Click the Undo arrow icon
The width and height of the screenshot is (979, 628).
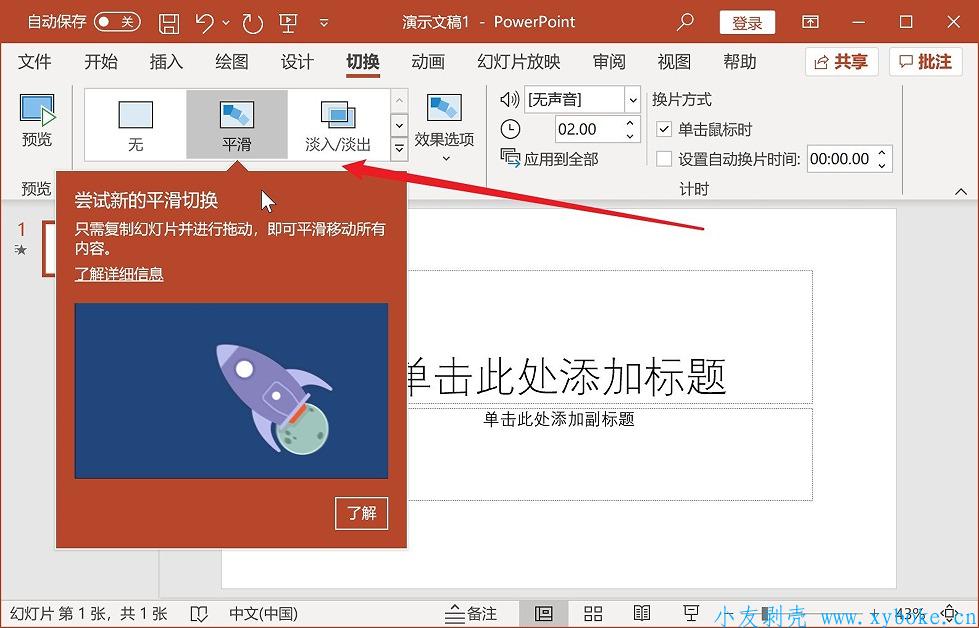[x=205, y=22]
